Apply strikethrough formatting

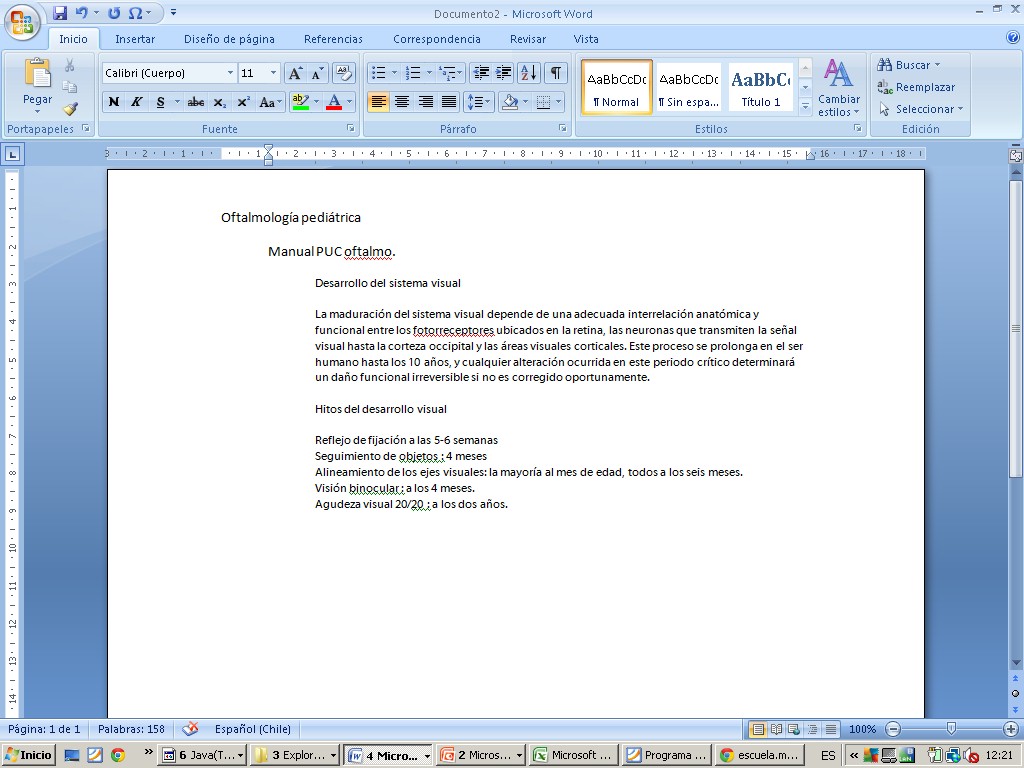pyautogui.click(x=196, y=102)
